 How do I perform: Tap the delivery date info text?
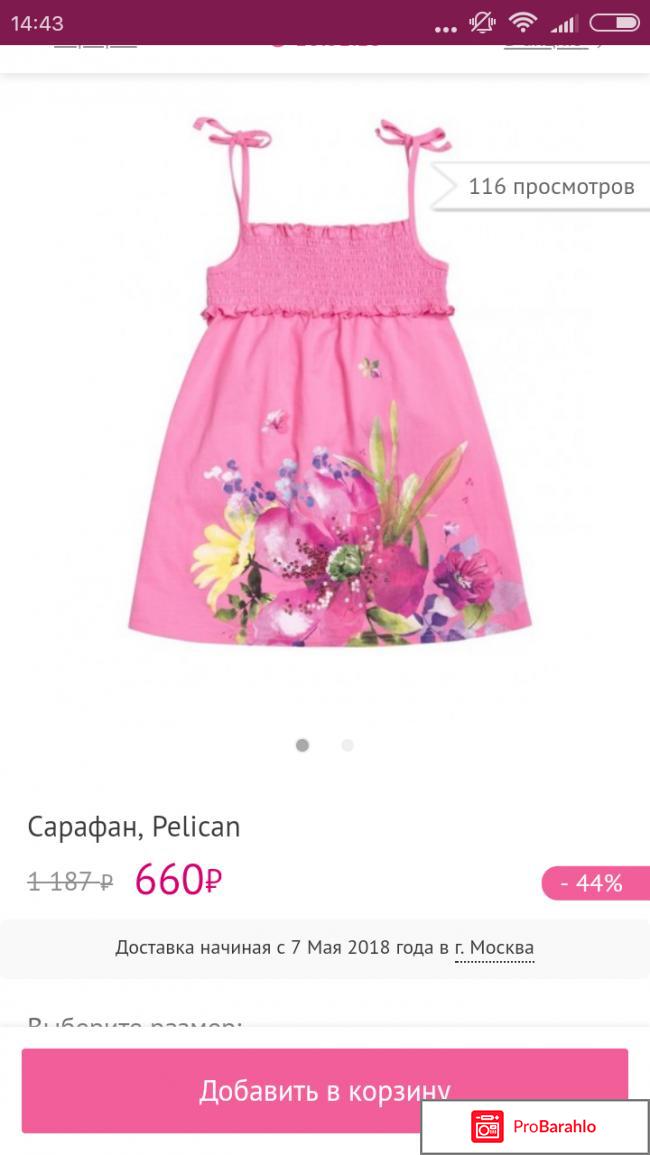(x=324, y=947)
